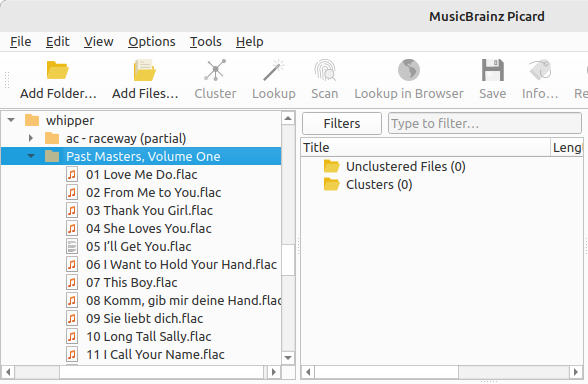Open the Edit menu
This screenshot has width=588, height=384.
coord(58,42)
